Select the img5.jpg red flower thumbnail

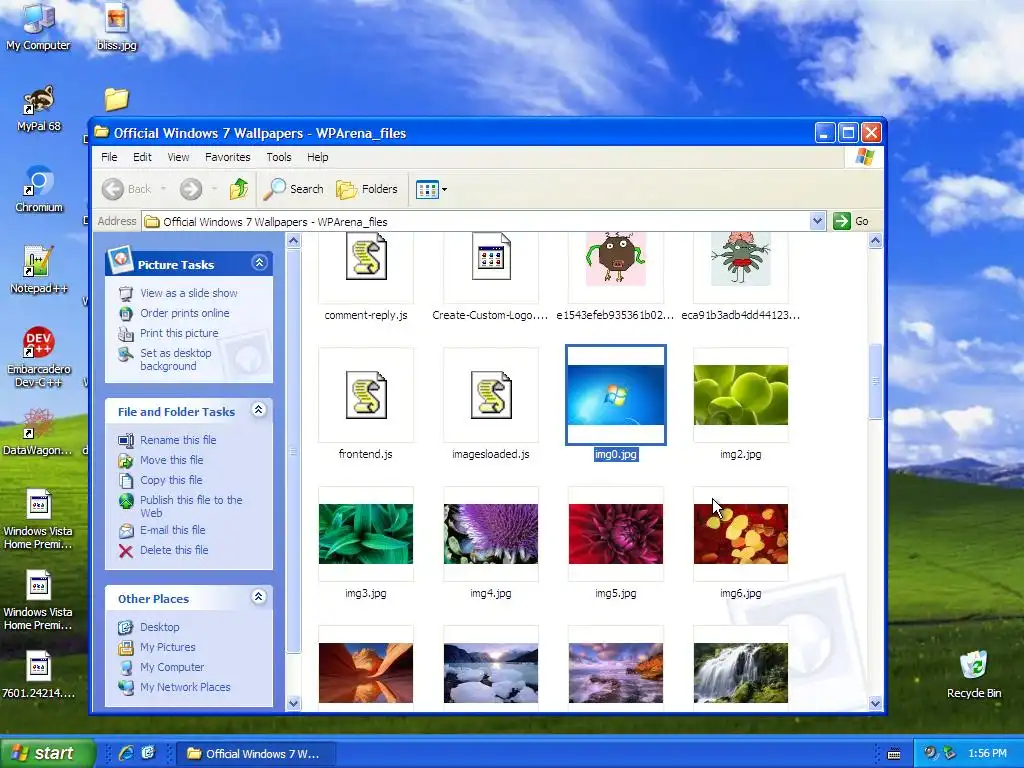616,534
